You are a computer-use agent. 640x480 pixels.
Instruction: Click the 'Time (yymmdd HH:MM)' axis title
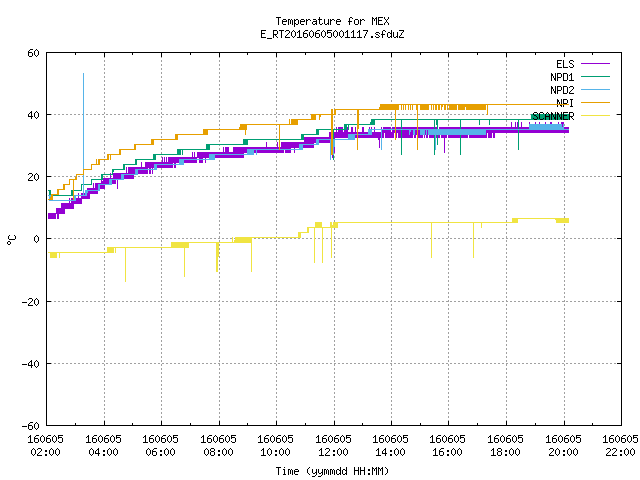pos(332,471)
